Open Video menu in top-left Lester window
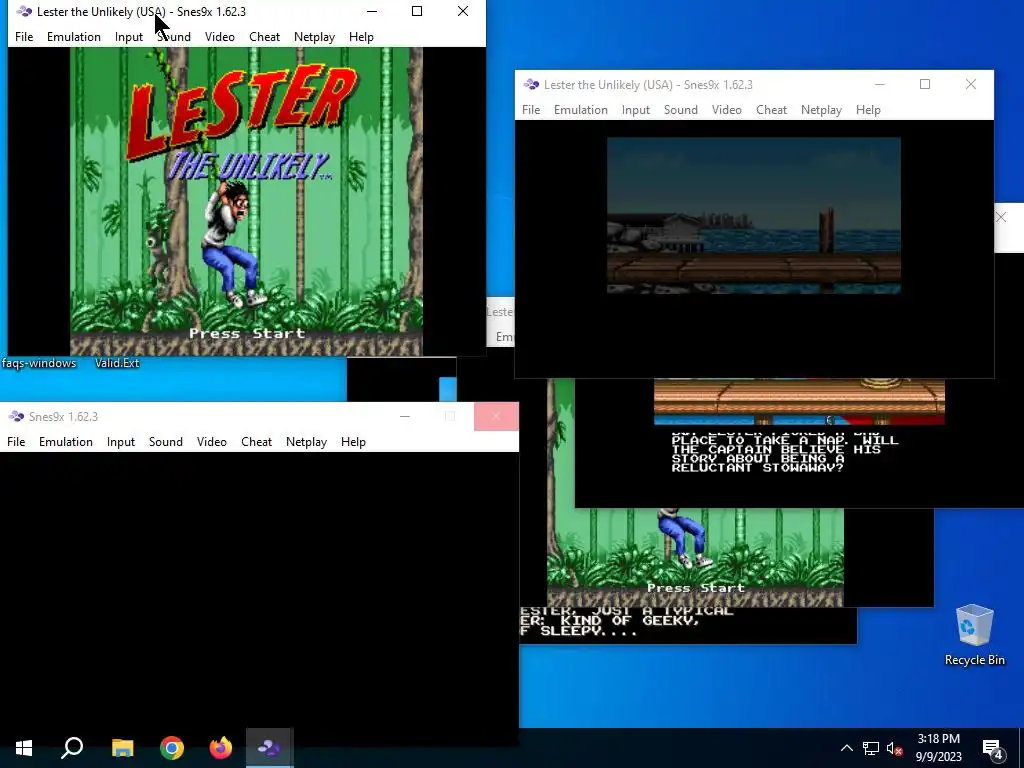This screenshot has width=1024, height=768. click(219, 37)
